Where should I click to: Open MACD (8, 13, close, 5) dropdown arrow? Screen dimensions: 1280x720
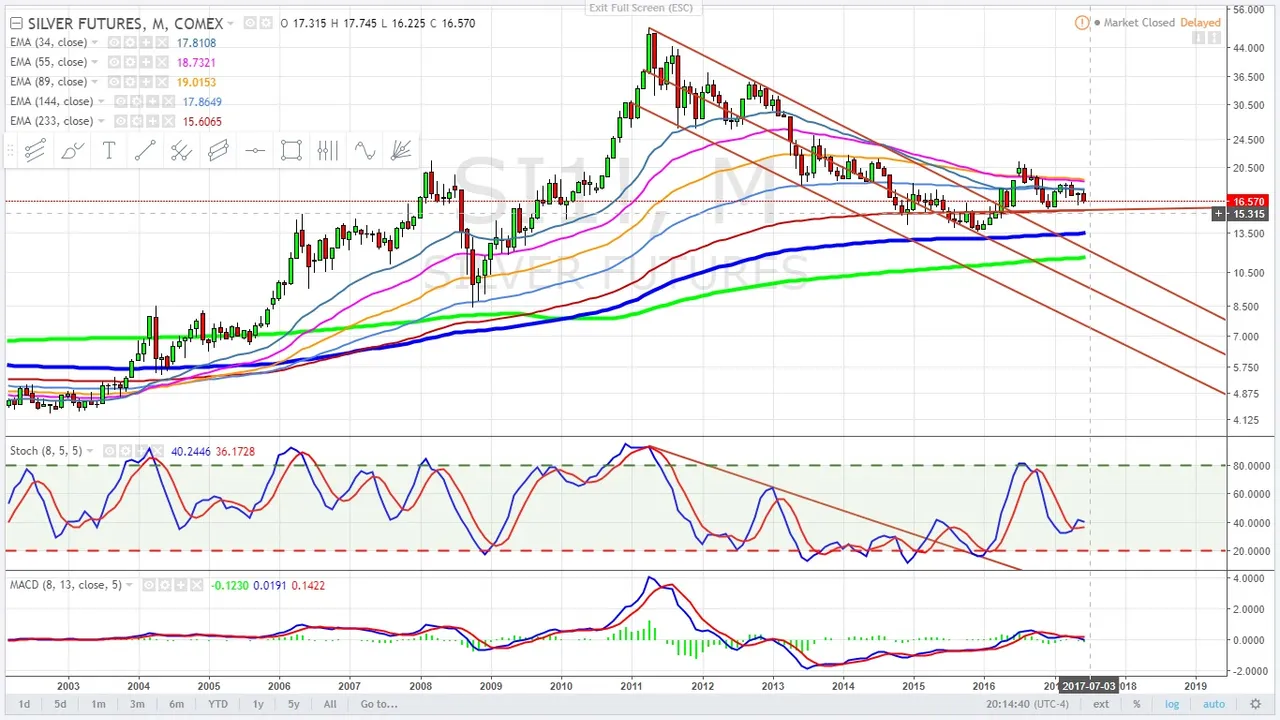pos(129,585)
